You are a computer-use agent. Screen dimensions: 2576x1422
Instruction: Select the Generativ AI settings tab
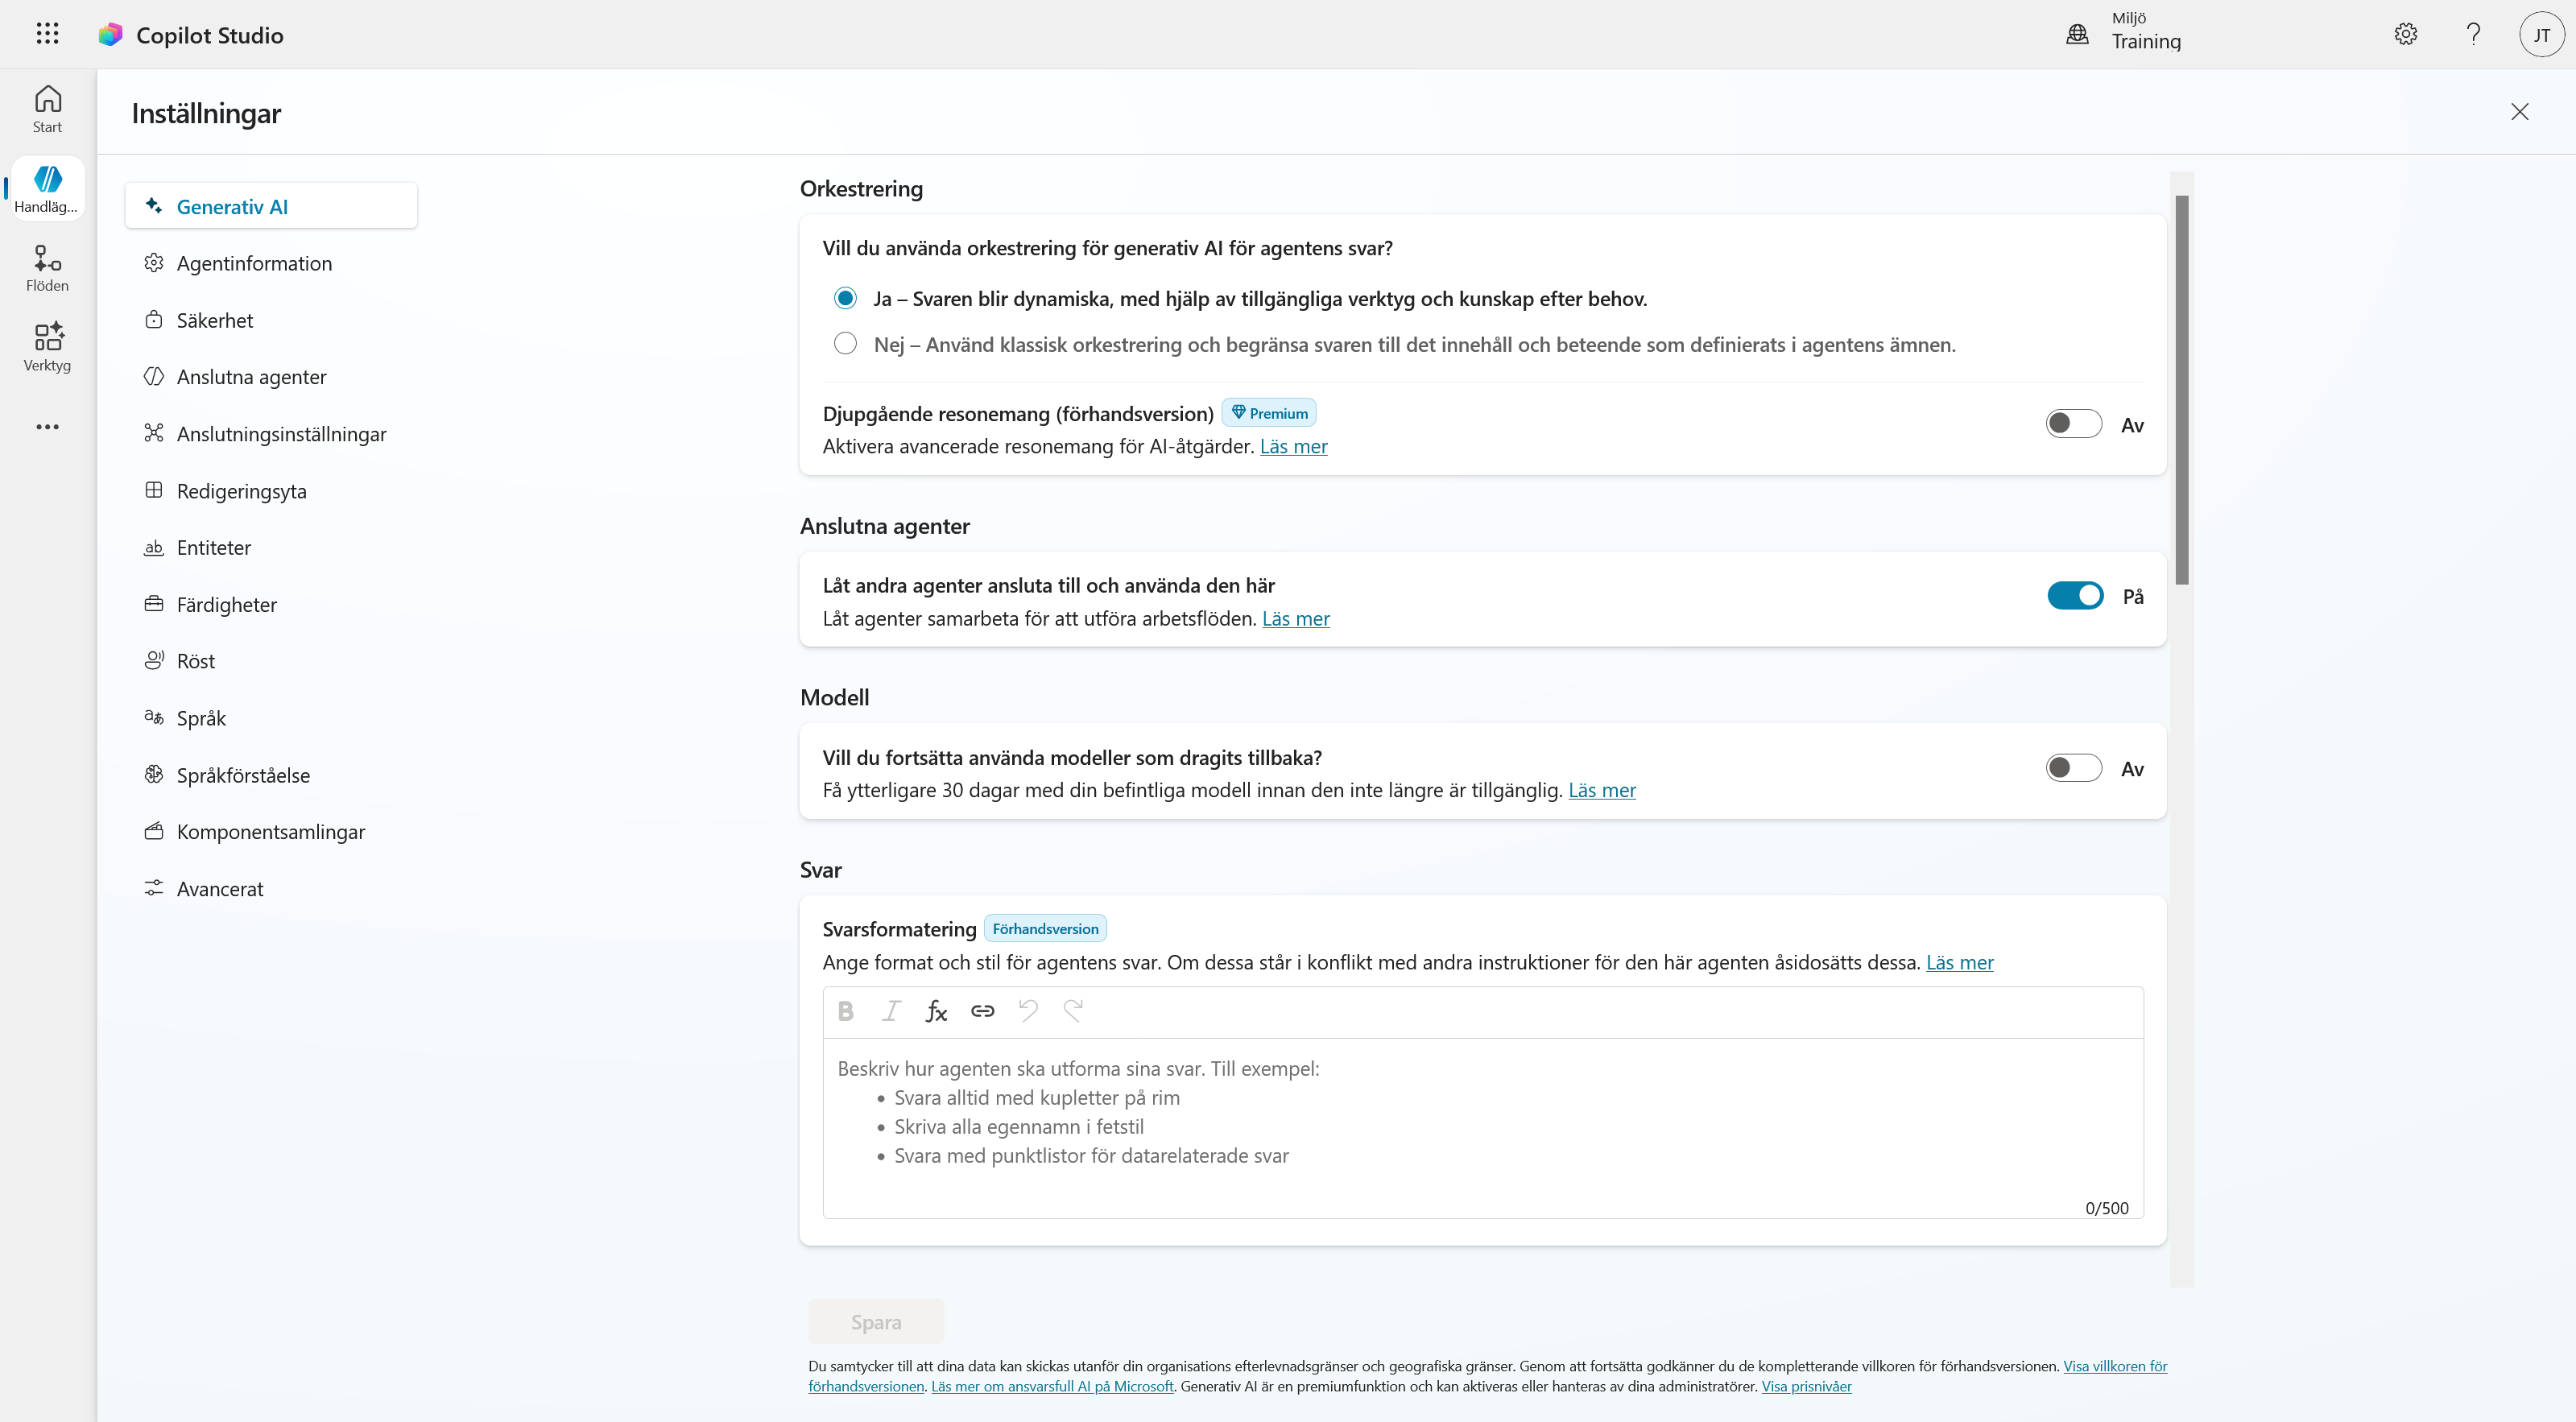point(271,206)
